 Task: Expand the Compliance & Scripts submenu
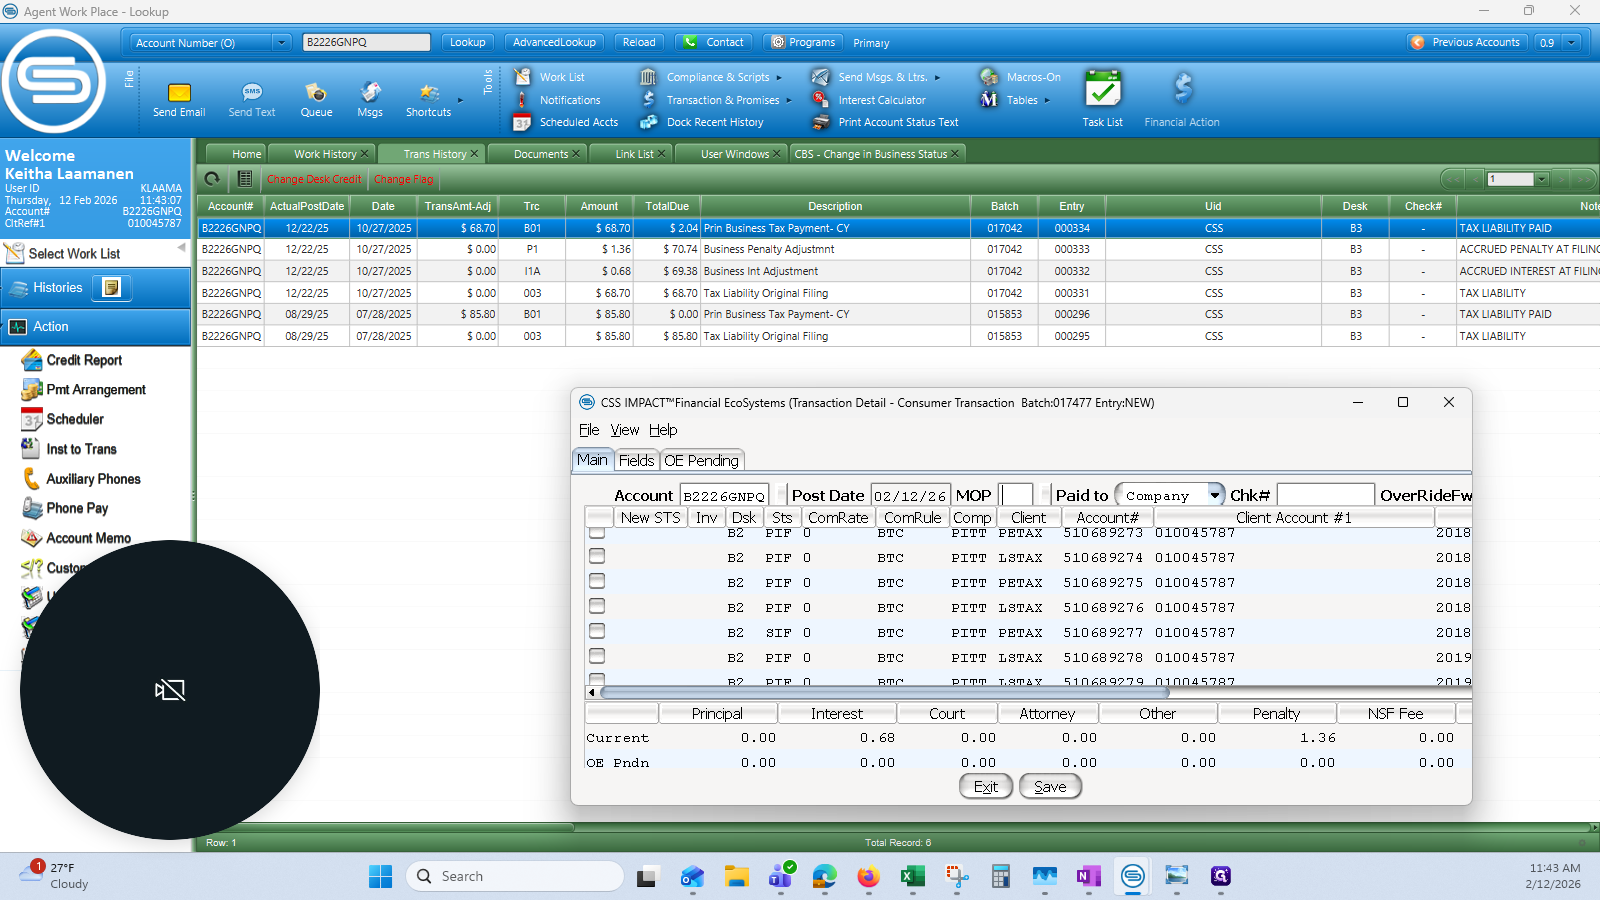(779, 77)
